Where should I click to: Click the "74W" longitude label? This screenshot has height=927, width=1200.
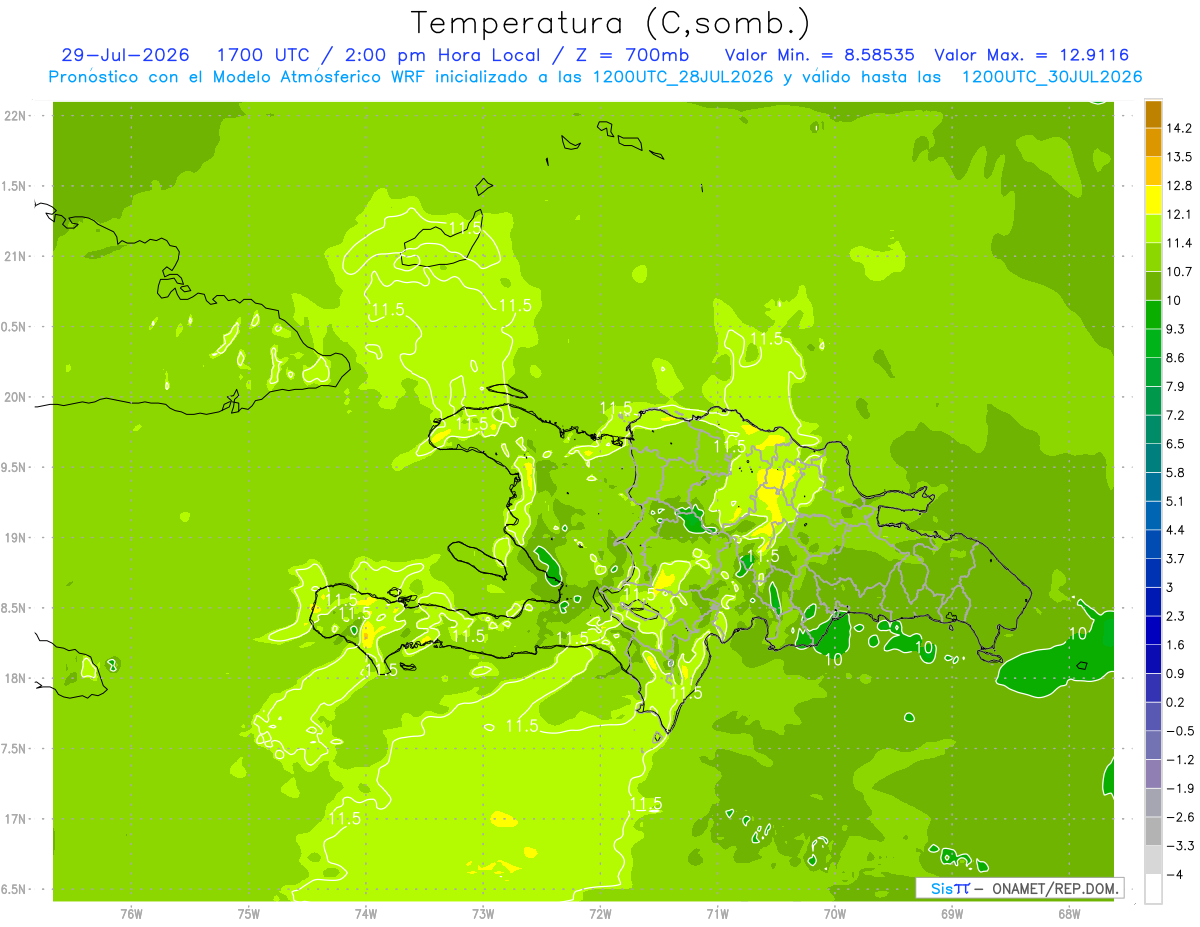coord(366,913)
